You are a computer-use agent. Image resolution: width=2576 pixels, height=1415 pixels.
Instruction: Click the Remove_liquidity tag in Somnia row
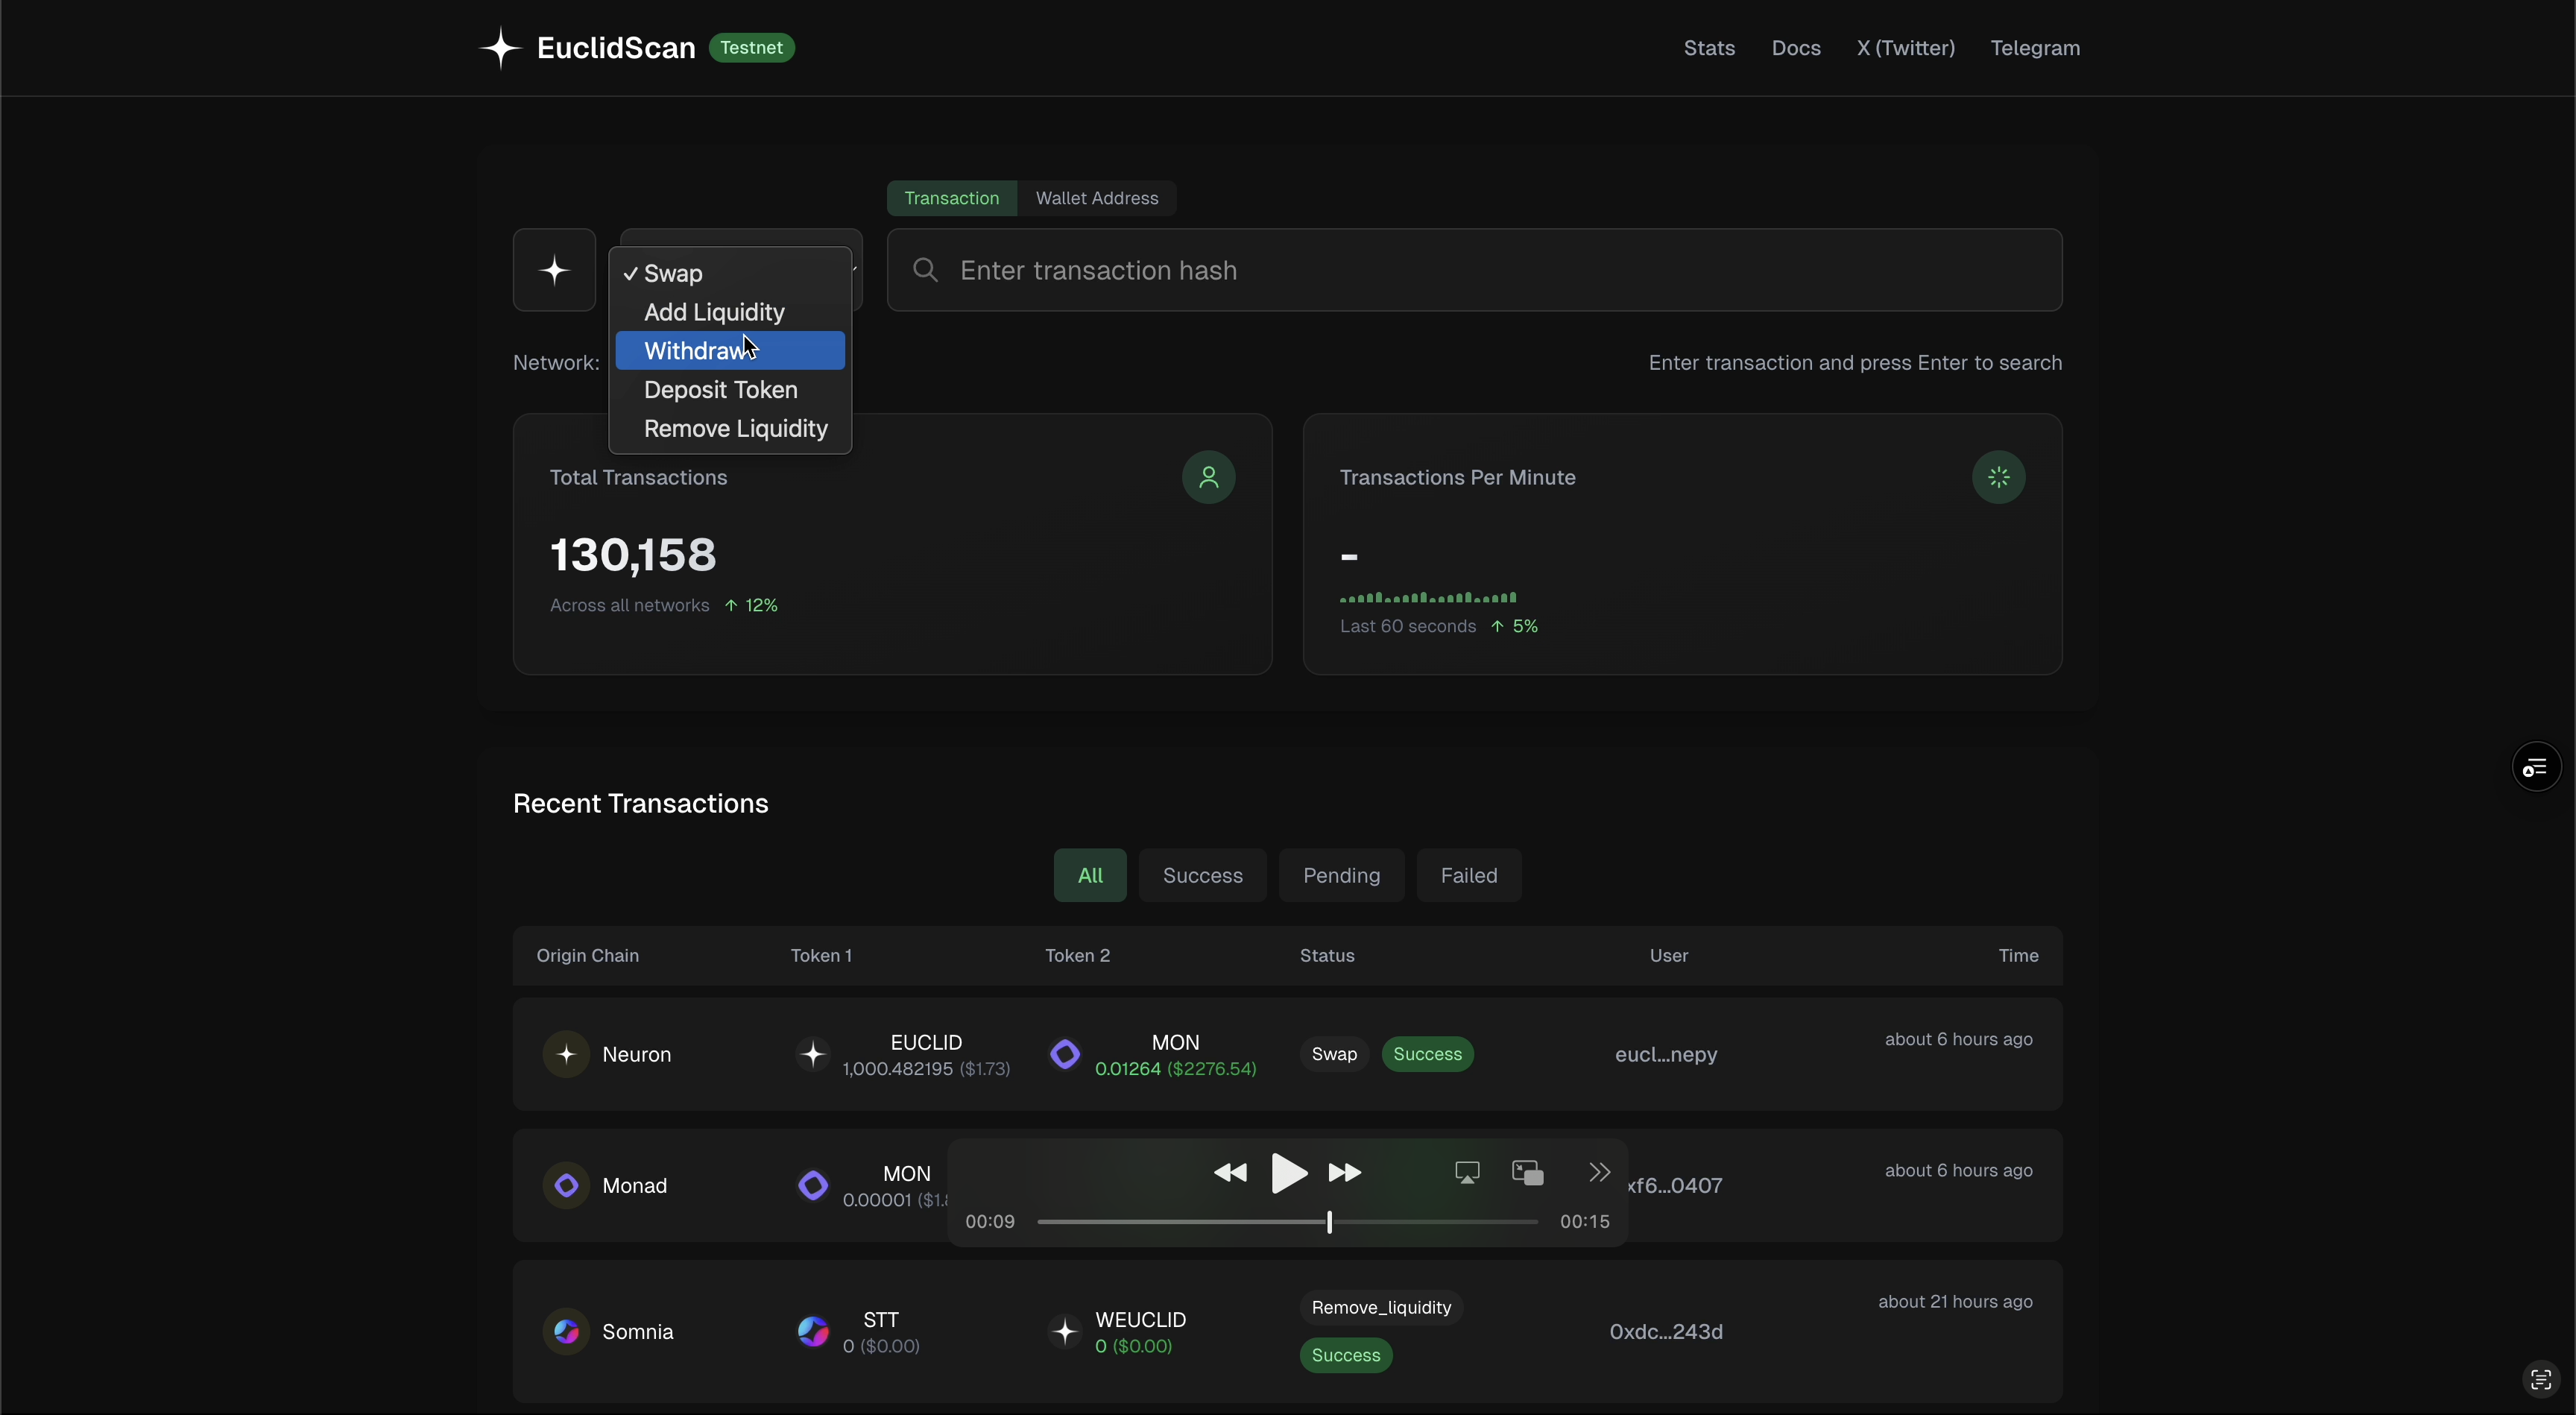point(1381,1308)
